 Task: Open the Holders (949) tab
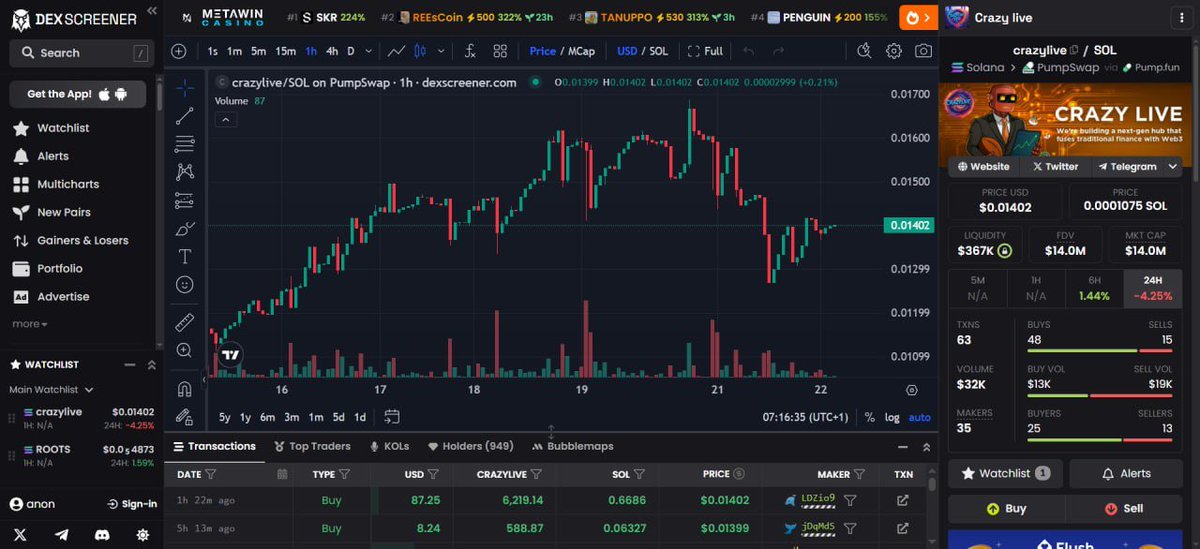pos(470,446)
